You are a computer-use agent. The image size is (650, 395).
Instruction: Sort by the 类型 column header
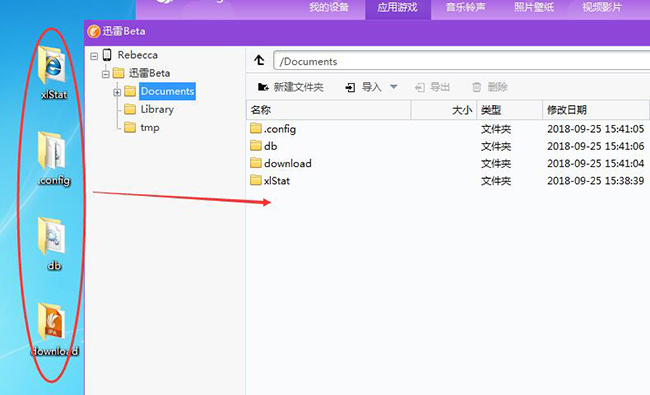510,110
